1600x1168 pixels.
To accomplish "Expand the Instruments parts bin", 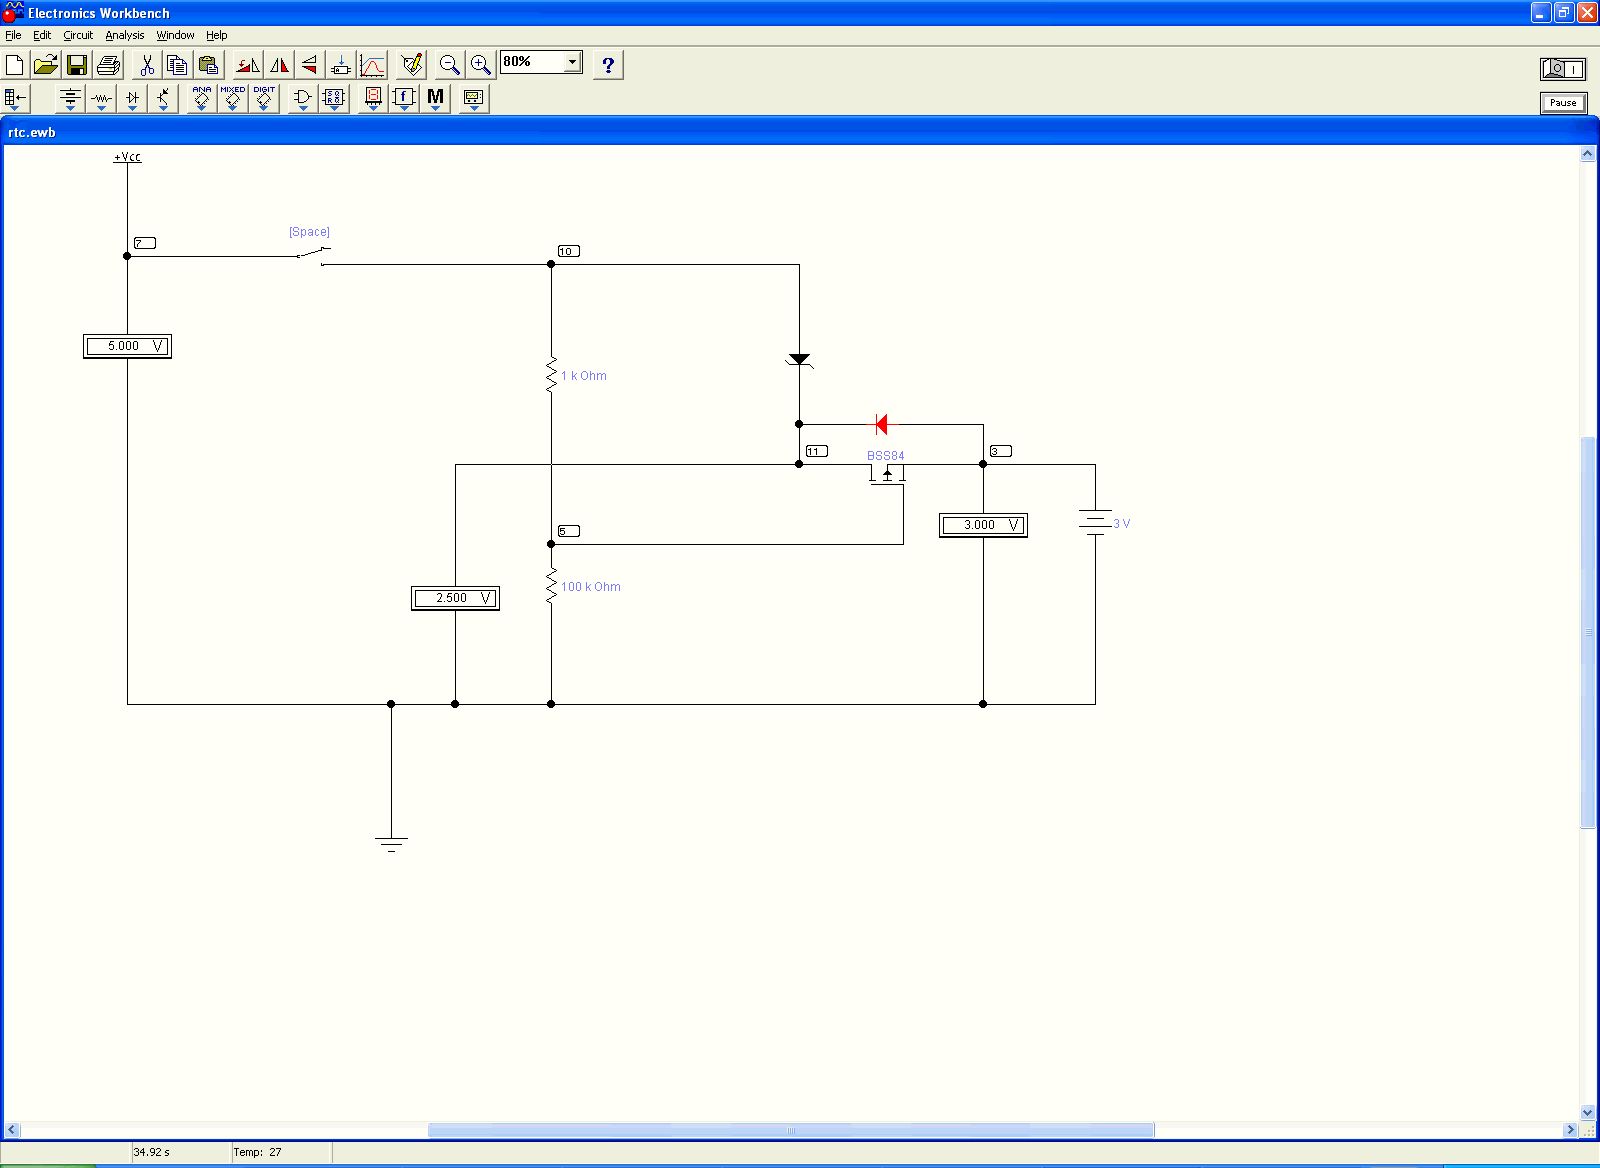I will tap(473, 98).
